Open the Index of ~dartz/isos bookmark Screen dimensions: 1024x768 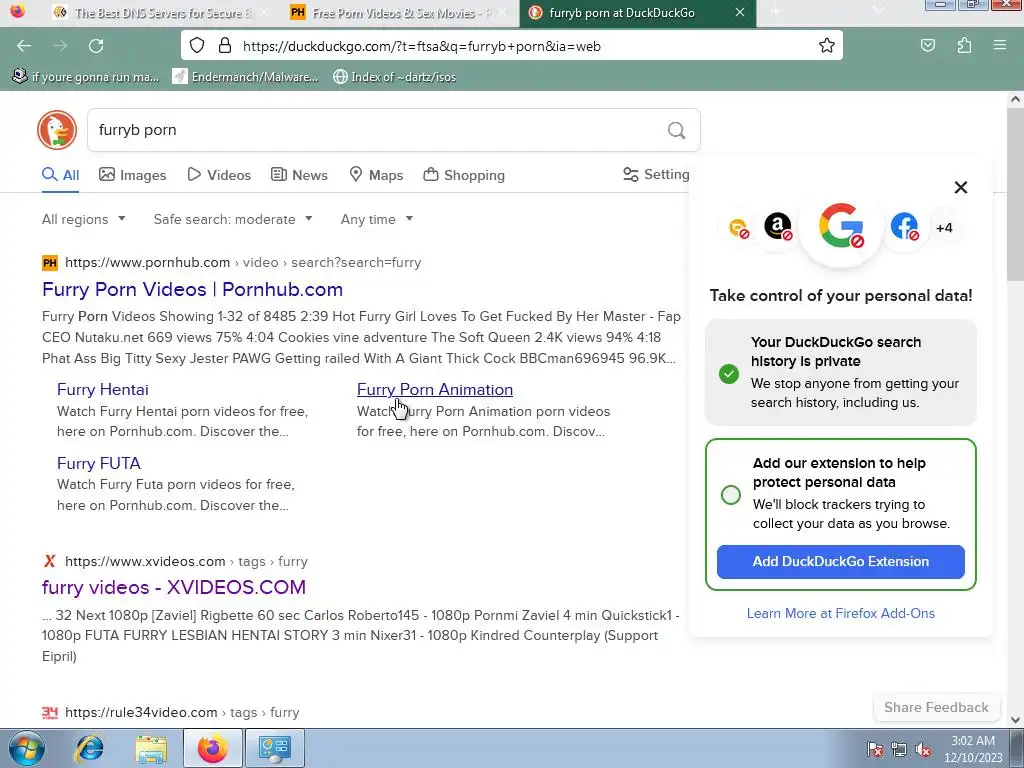[x=394, y=77]
